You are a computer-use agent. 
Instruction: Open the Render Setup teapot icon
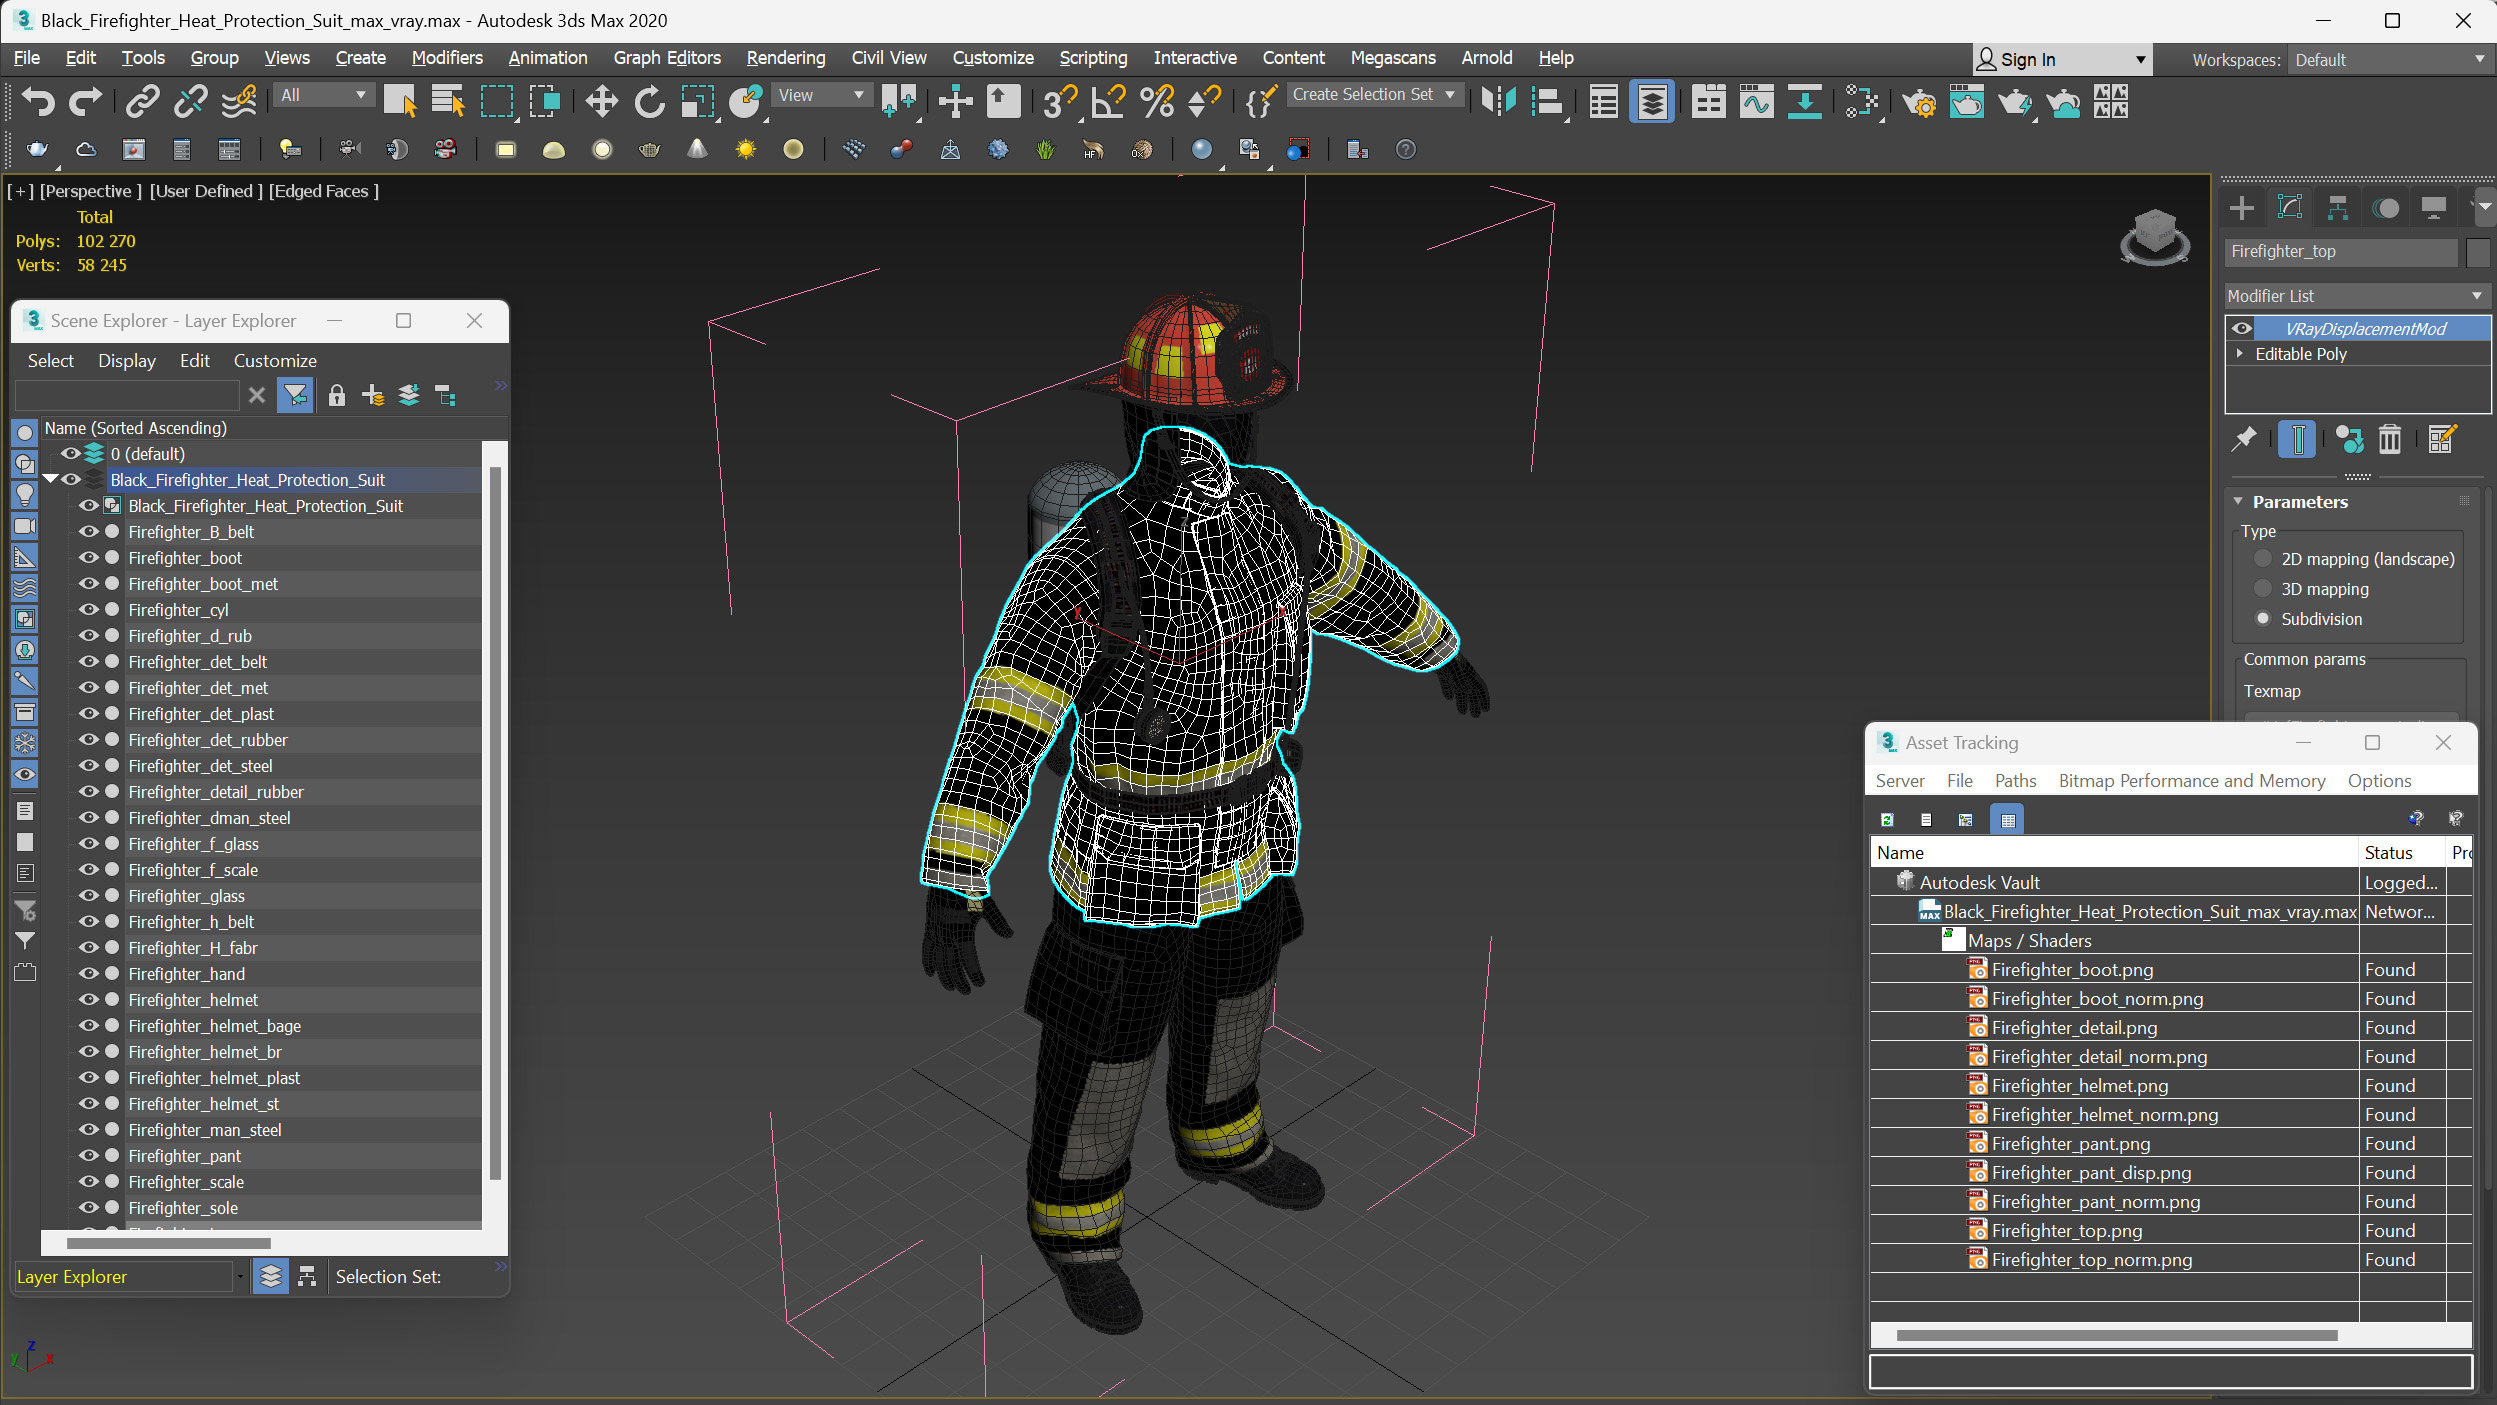tap(1919, 101)
